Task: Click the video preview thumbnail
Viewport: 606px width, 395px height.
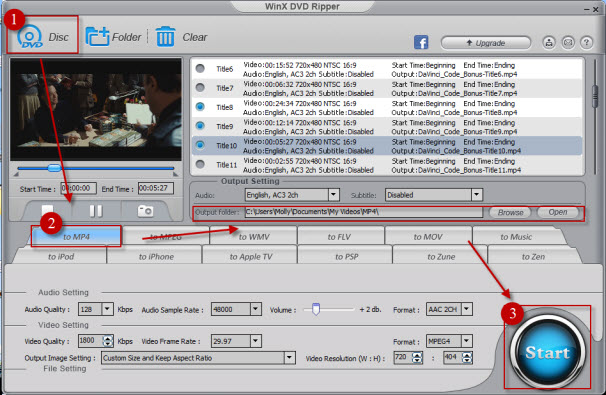Action: [96, 110]
